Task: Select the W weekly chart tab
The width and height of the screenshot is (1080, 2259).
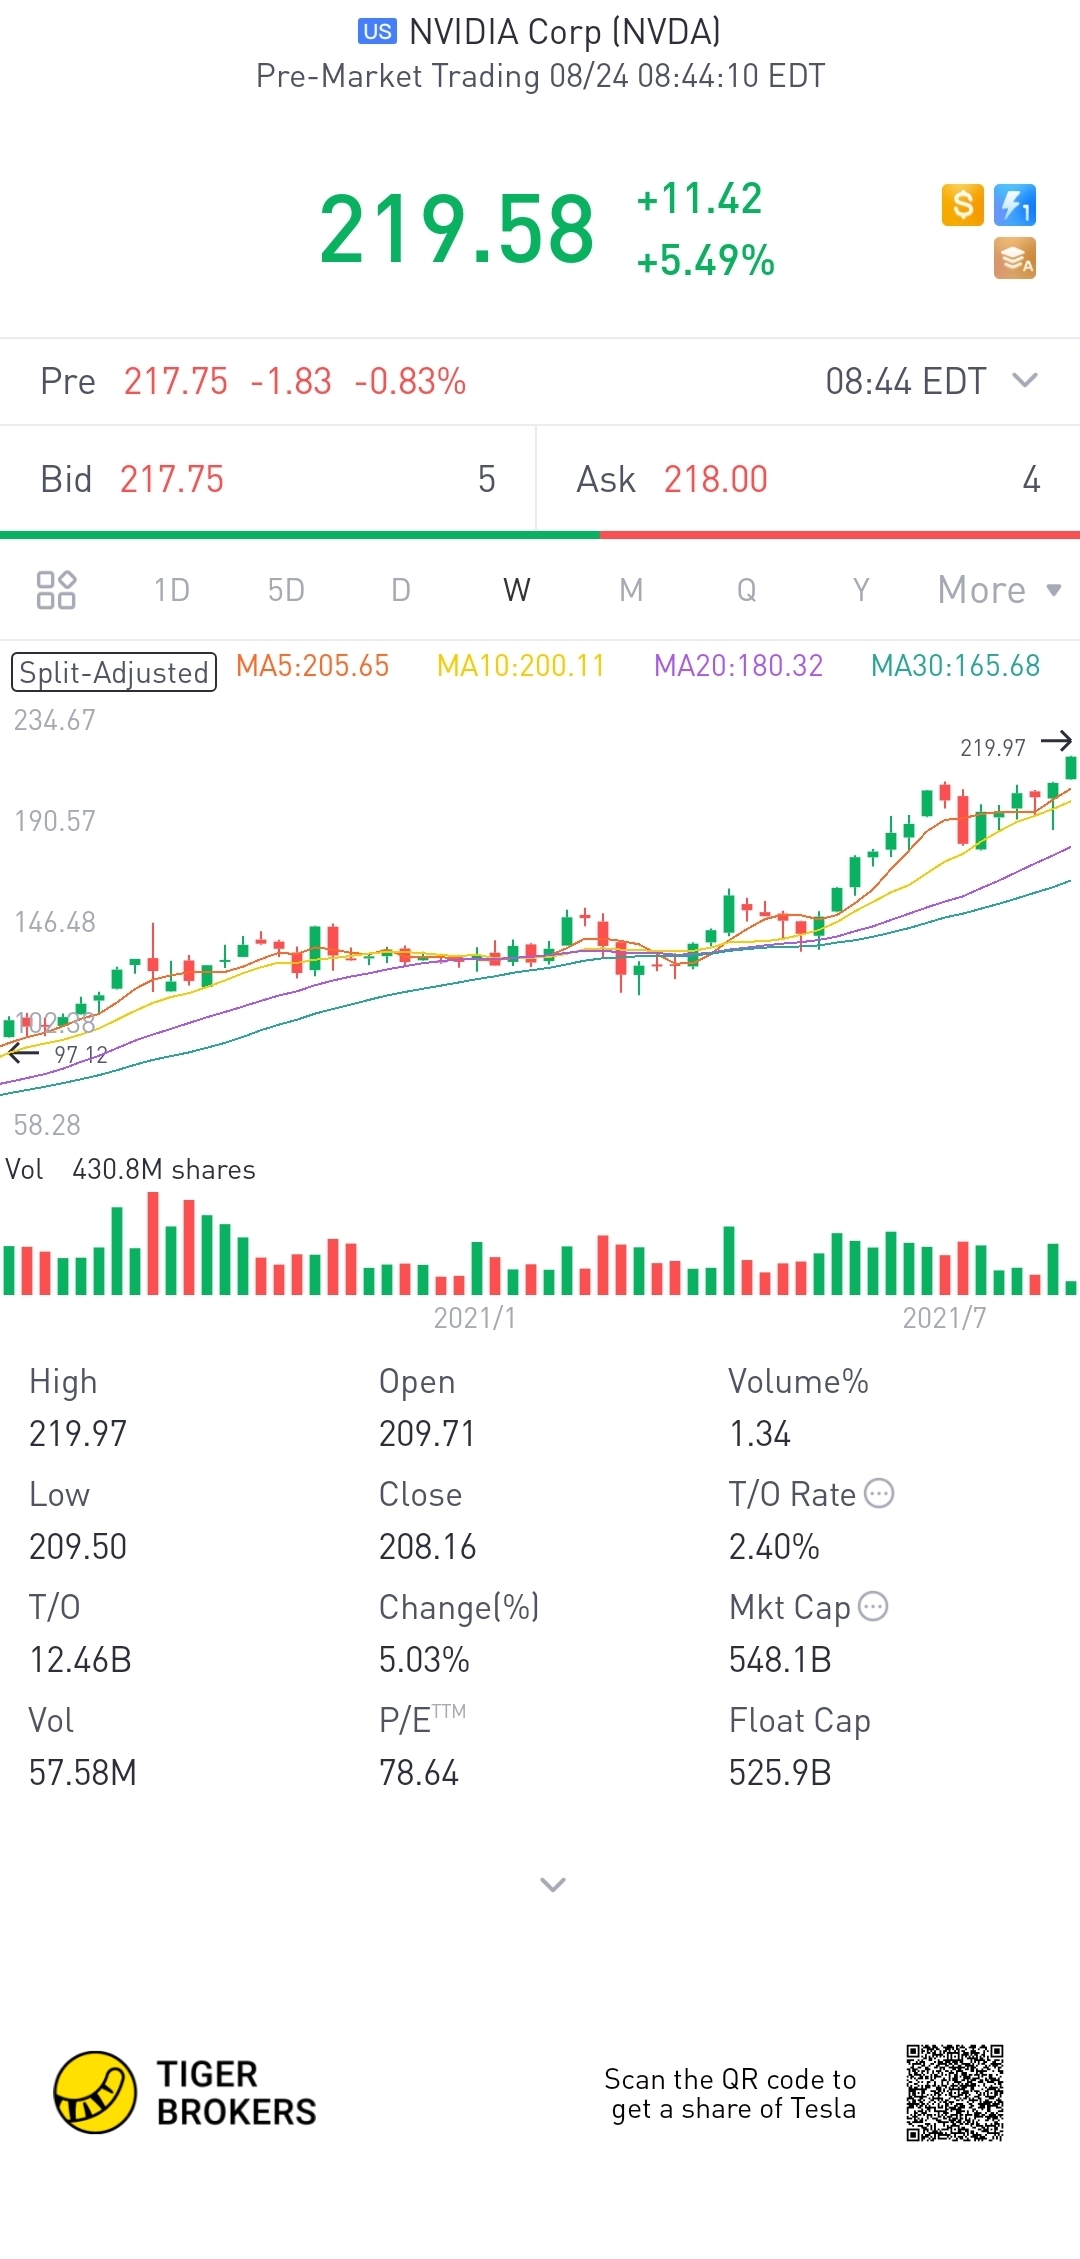Action: coord(517,590)
